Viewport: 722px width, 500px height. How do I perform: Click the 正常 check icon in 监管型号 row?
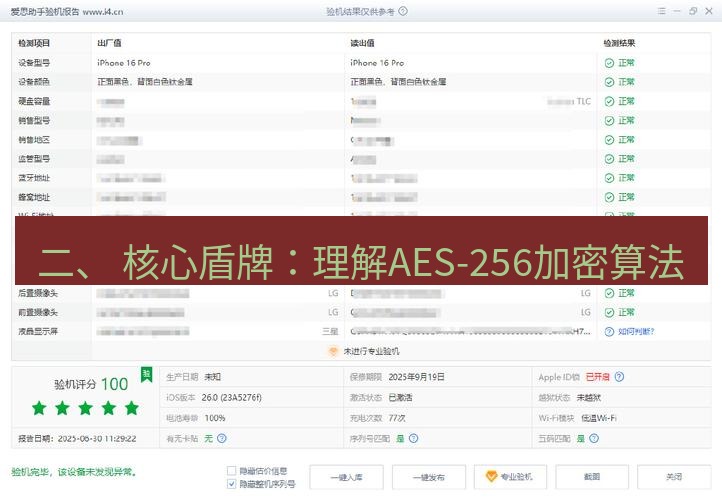pyautogui.click(x=609, y=159)
